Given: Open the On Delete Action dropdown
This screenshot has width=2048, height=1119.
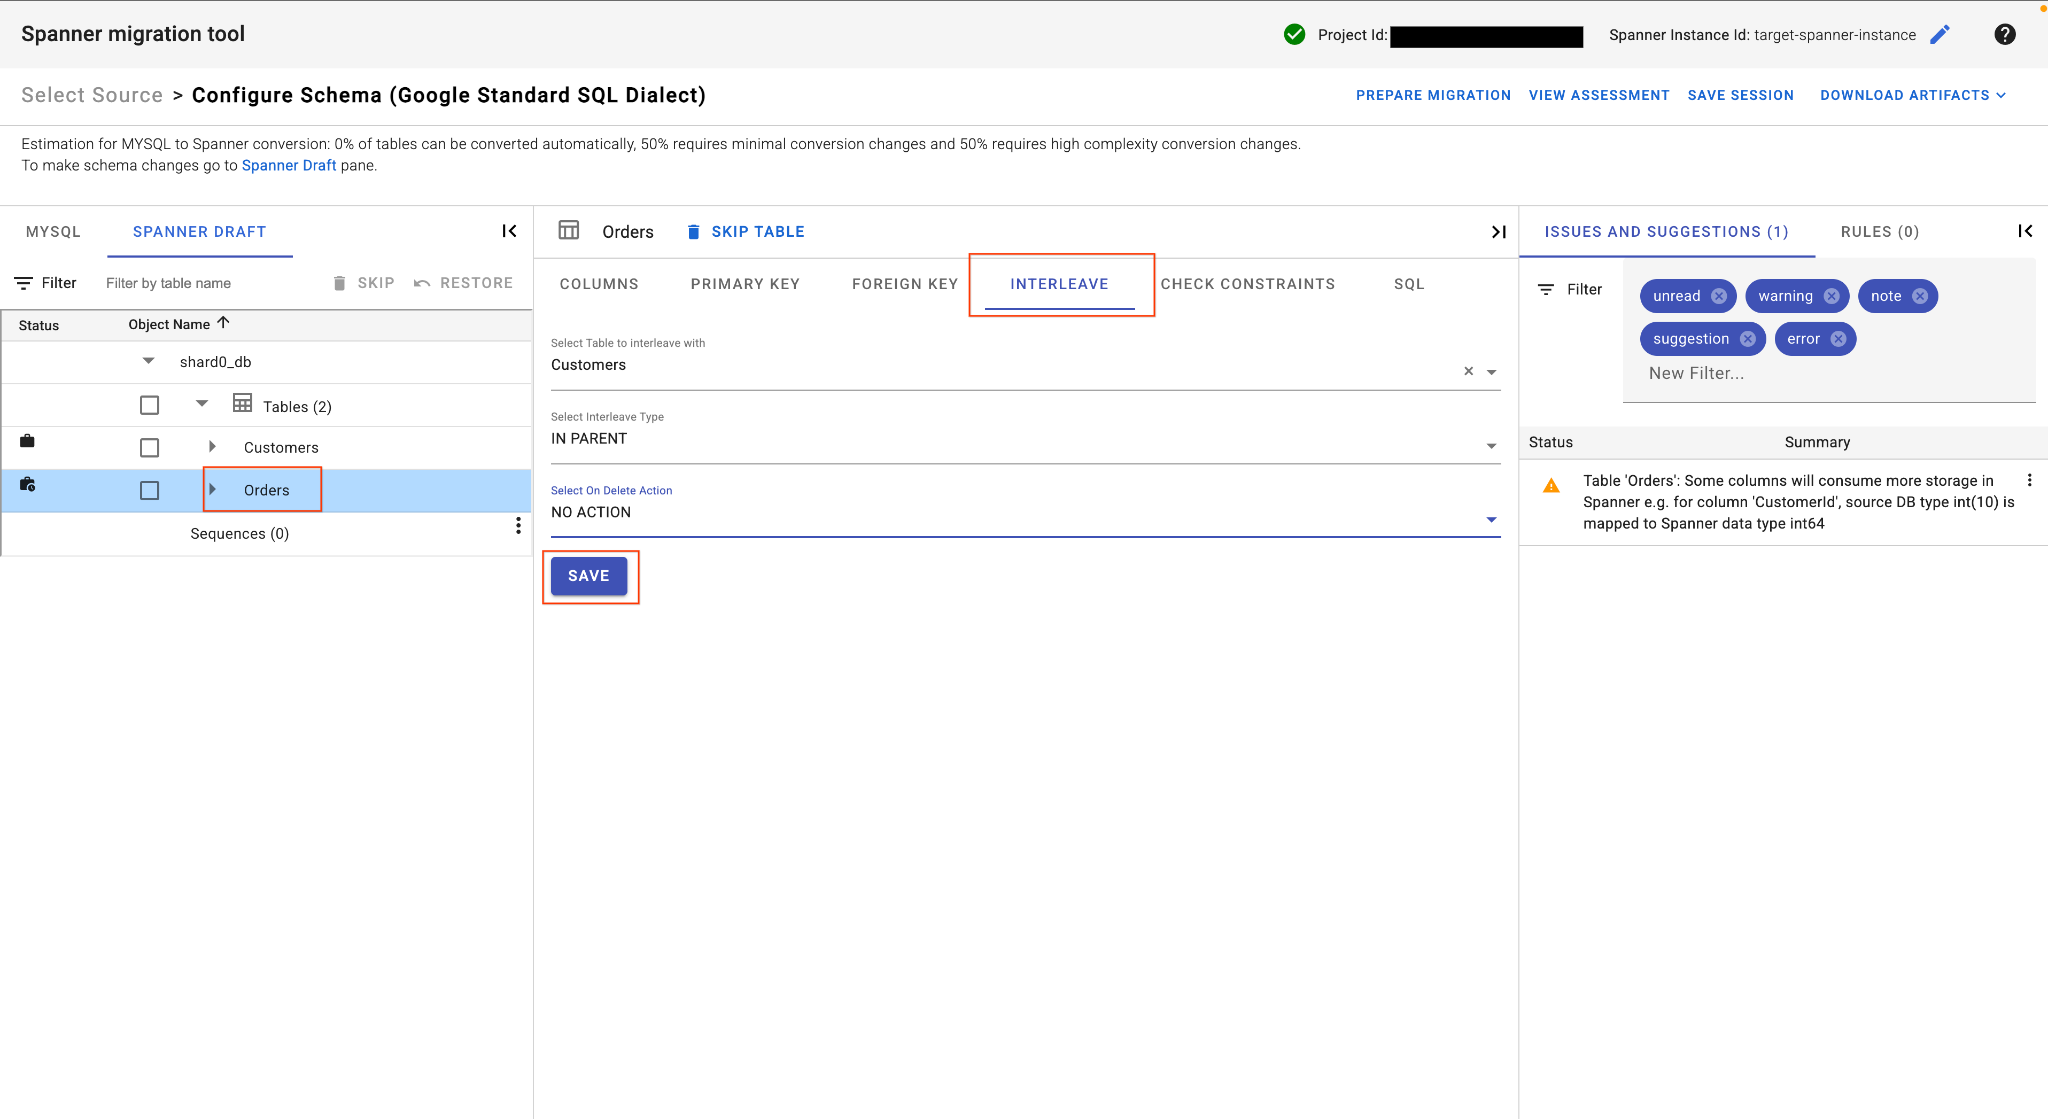Looking at the screenshot, I should click(x=1025, y=513).
